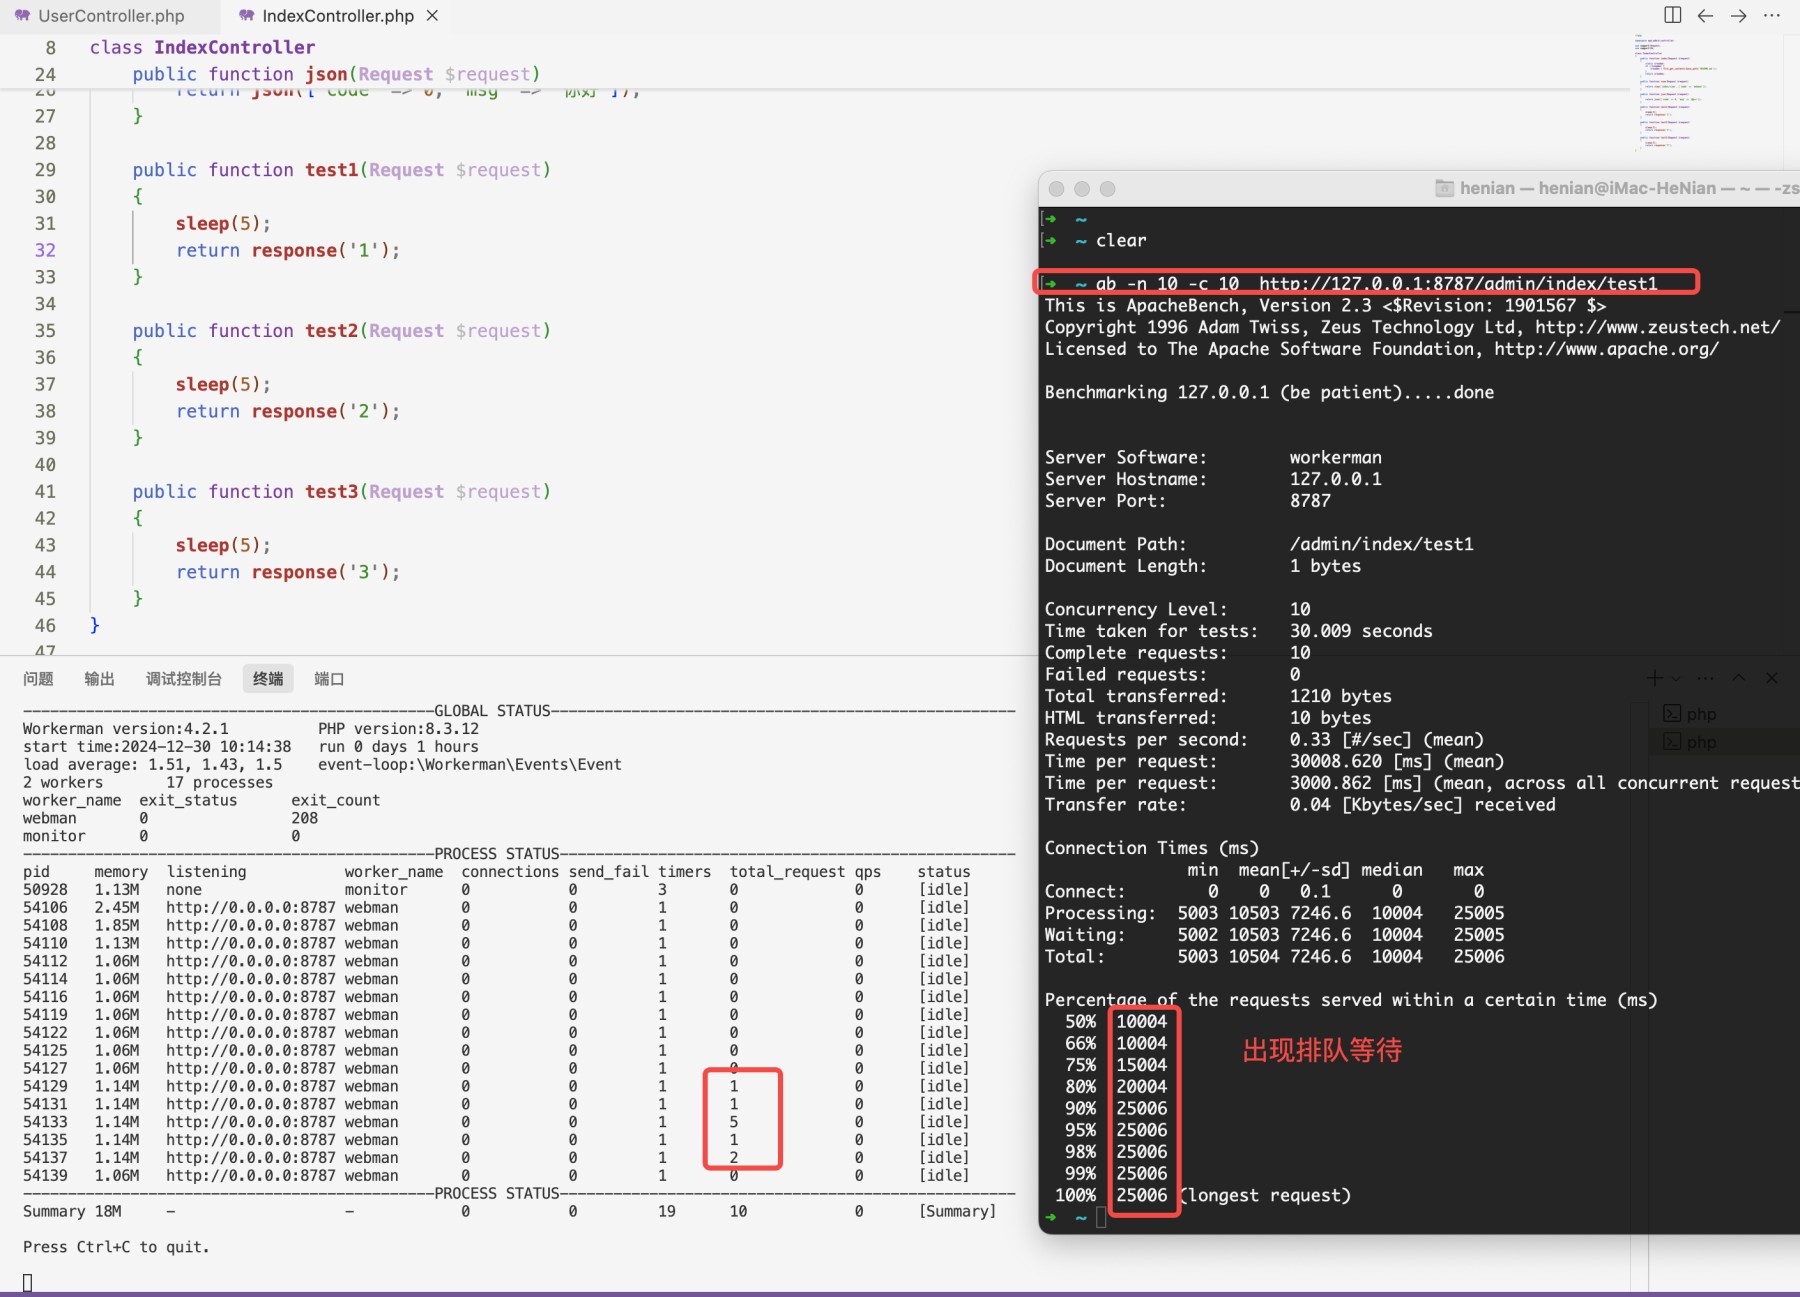Click line number 41 in gutter
This screenshot has width=1800, height=1297.
tap(45, 491)
